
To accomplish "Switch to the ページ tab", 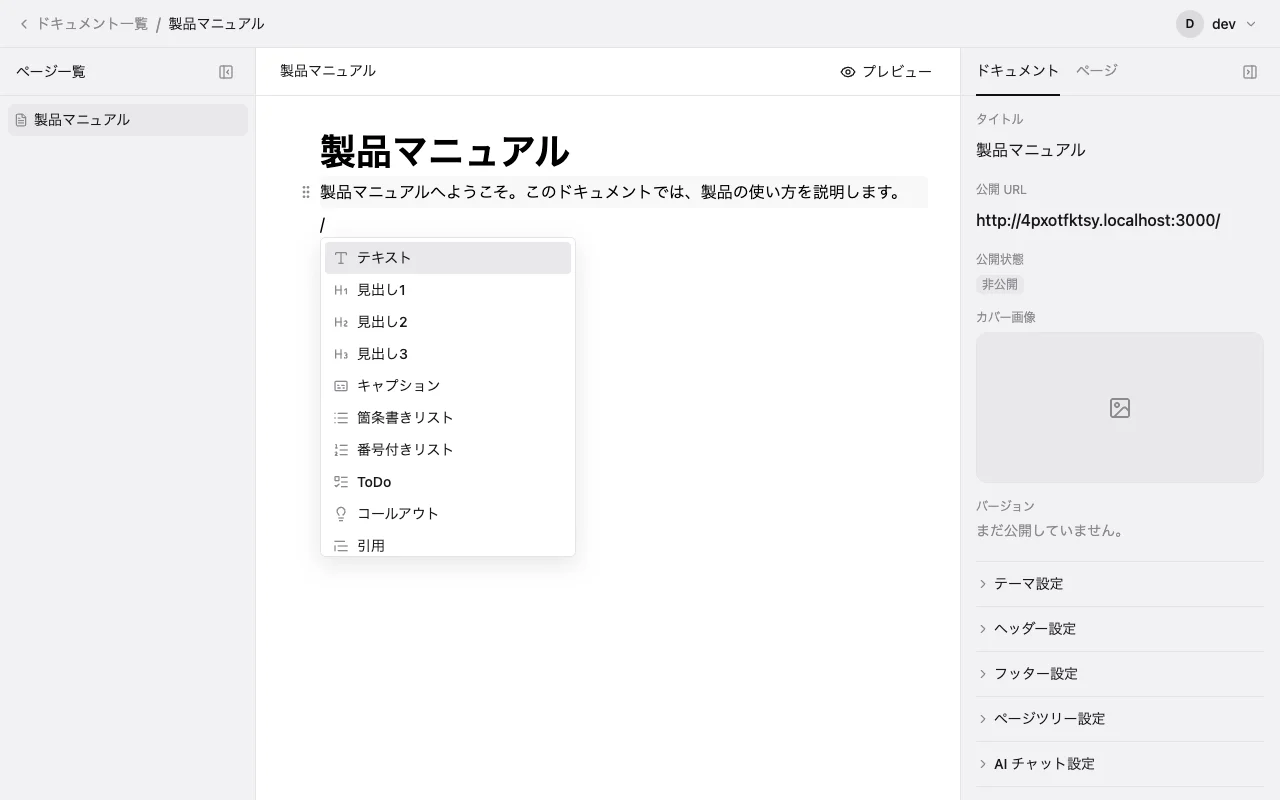I will pyautogui.click(x=1097, y=71).
